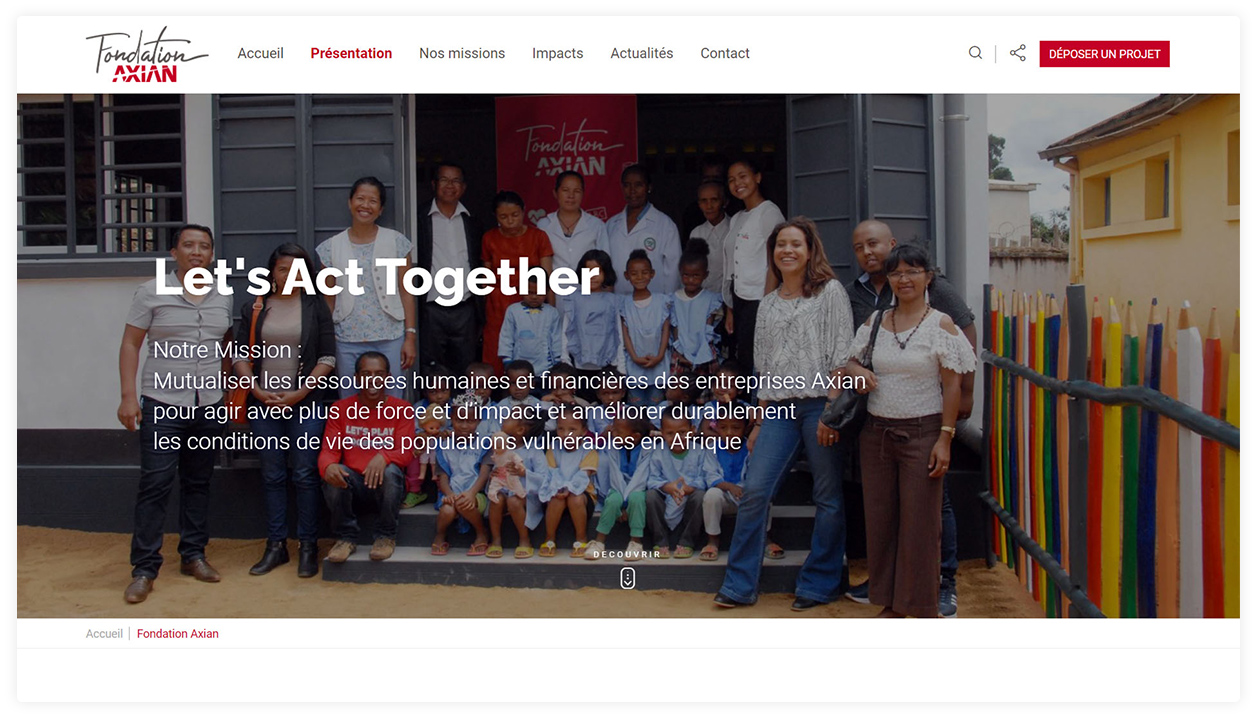Open Nos missions in navigation

pyautogui.click(x=462, y=53)
